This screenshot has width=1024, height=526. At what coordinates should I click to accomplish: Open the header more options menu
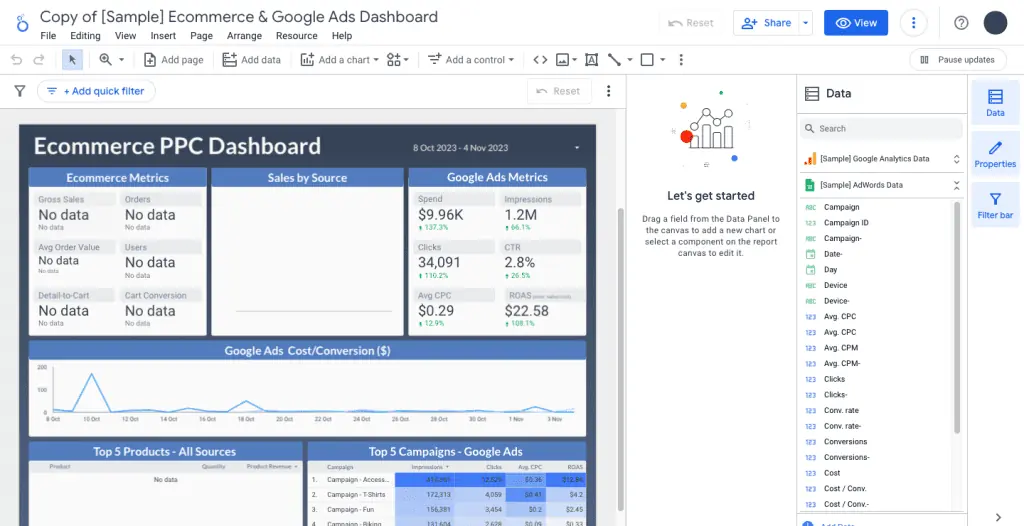tap(914, 23)
